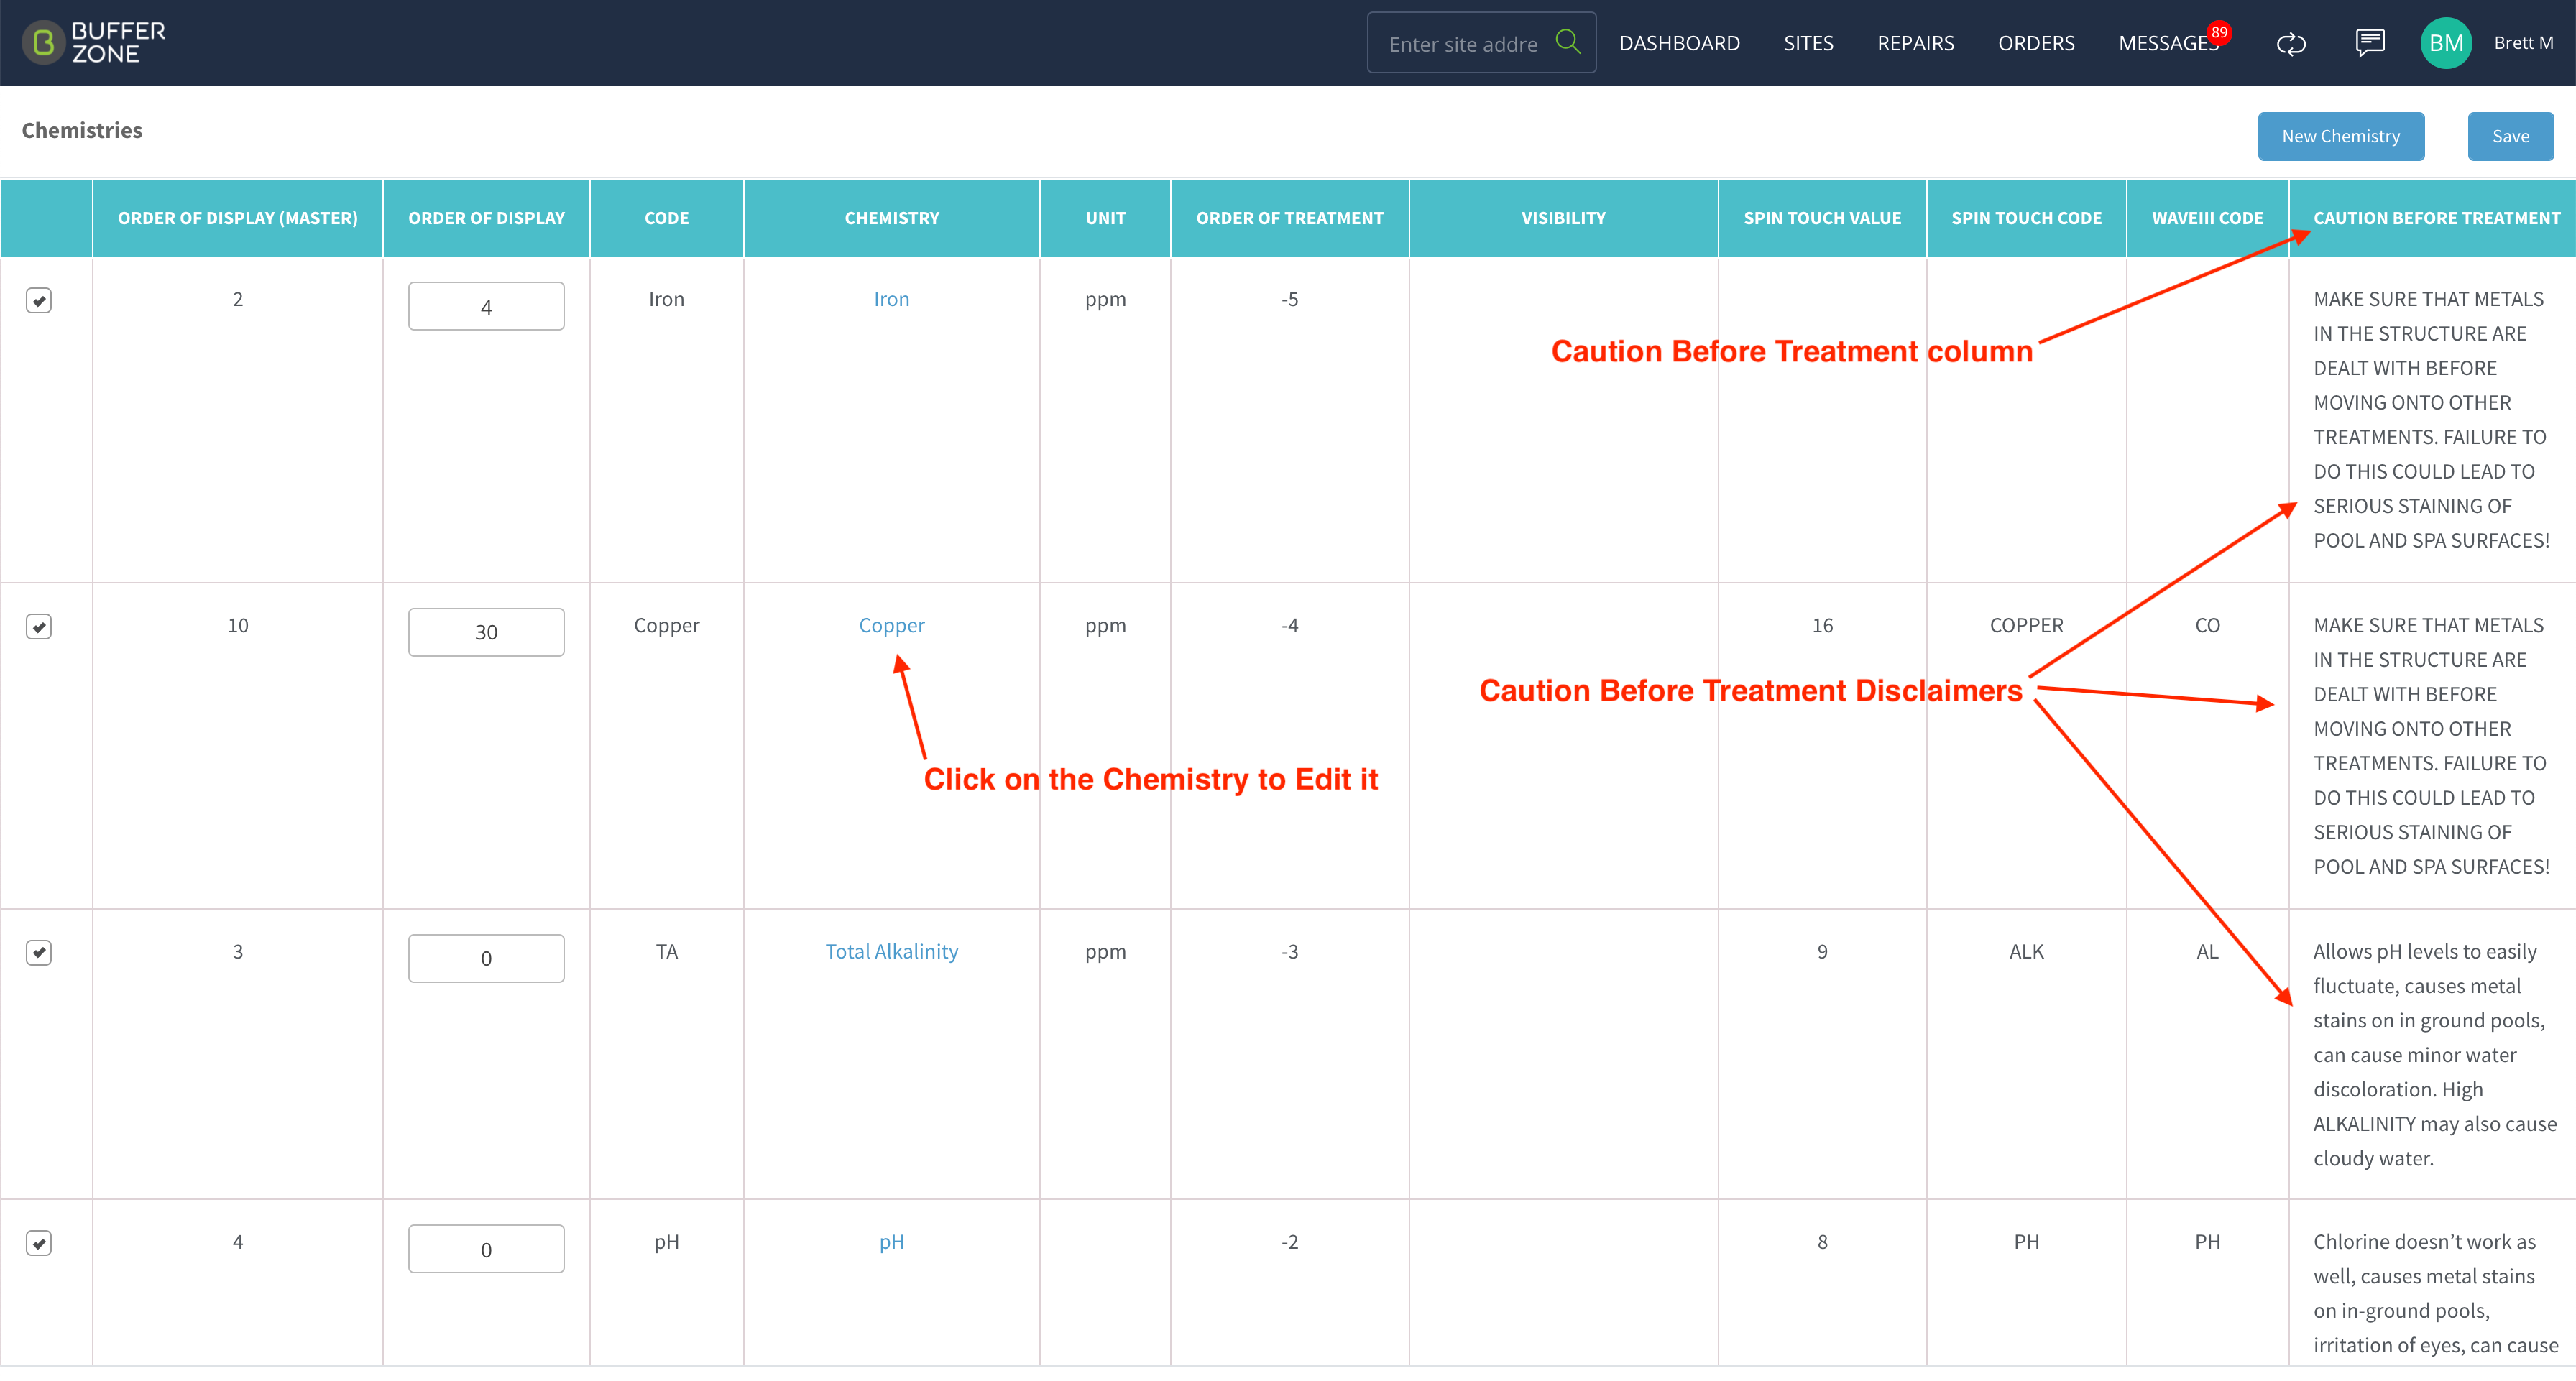Click the 89 messages notification badge
Image resolution: width=2576 pixels, height=1381 pixels.
click(x=2219, y=32)
